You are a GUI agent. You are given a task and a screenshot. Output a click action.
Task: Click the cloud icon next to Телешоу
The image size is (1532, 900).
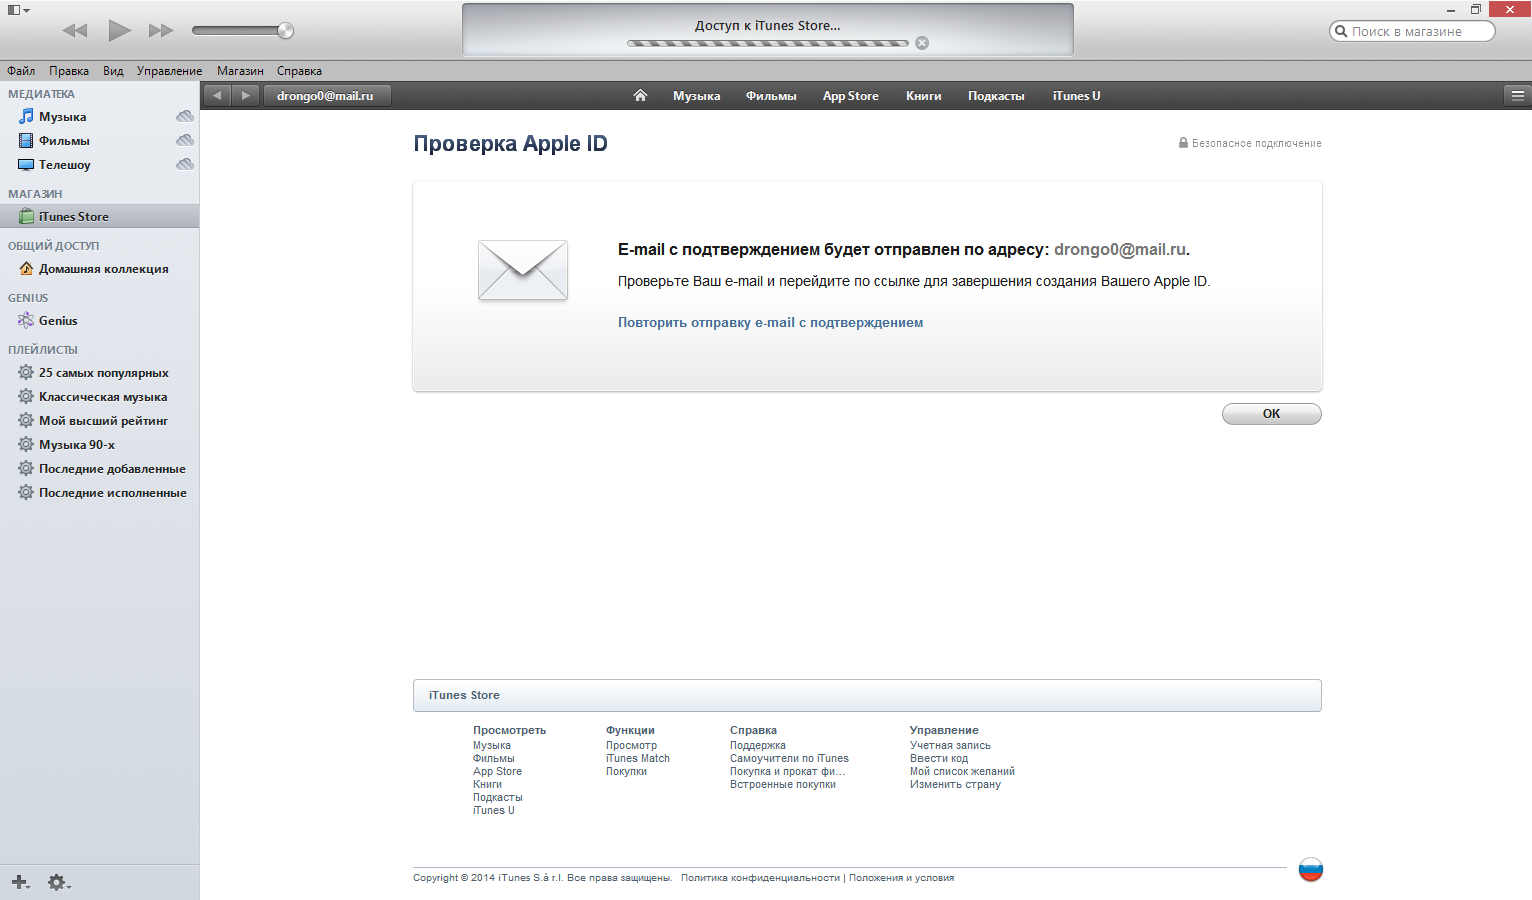tap(185, 164)
